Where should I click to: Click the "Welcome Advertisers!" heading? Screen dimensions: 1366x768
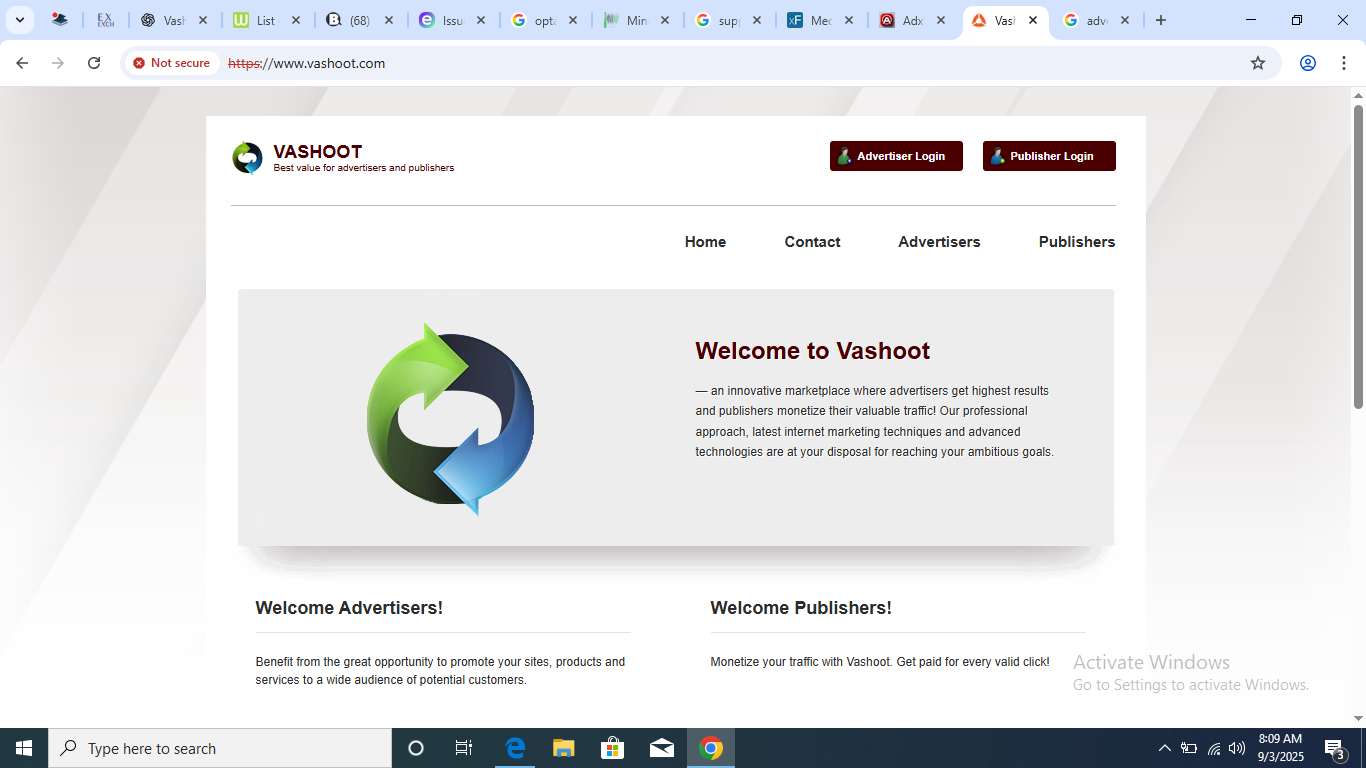coord(349,608)
